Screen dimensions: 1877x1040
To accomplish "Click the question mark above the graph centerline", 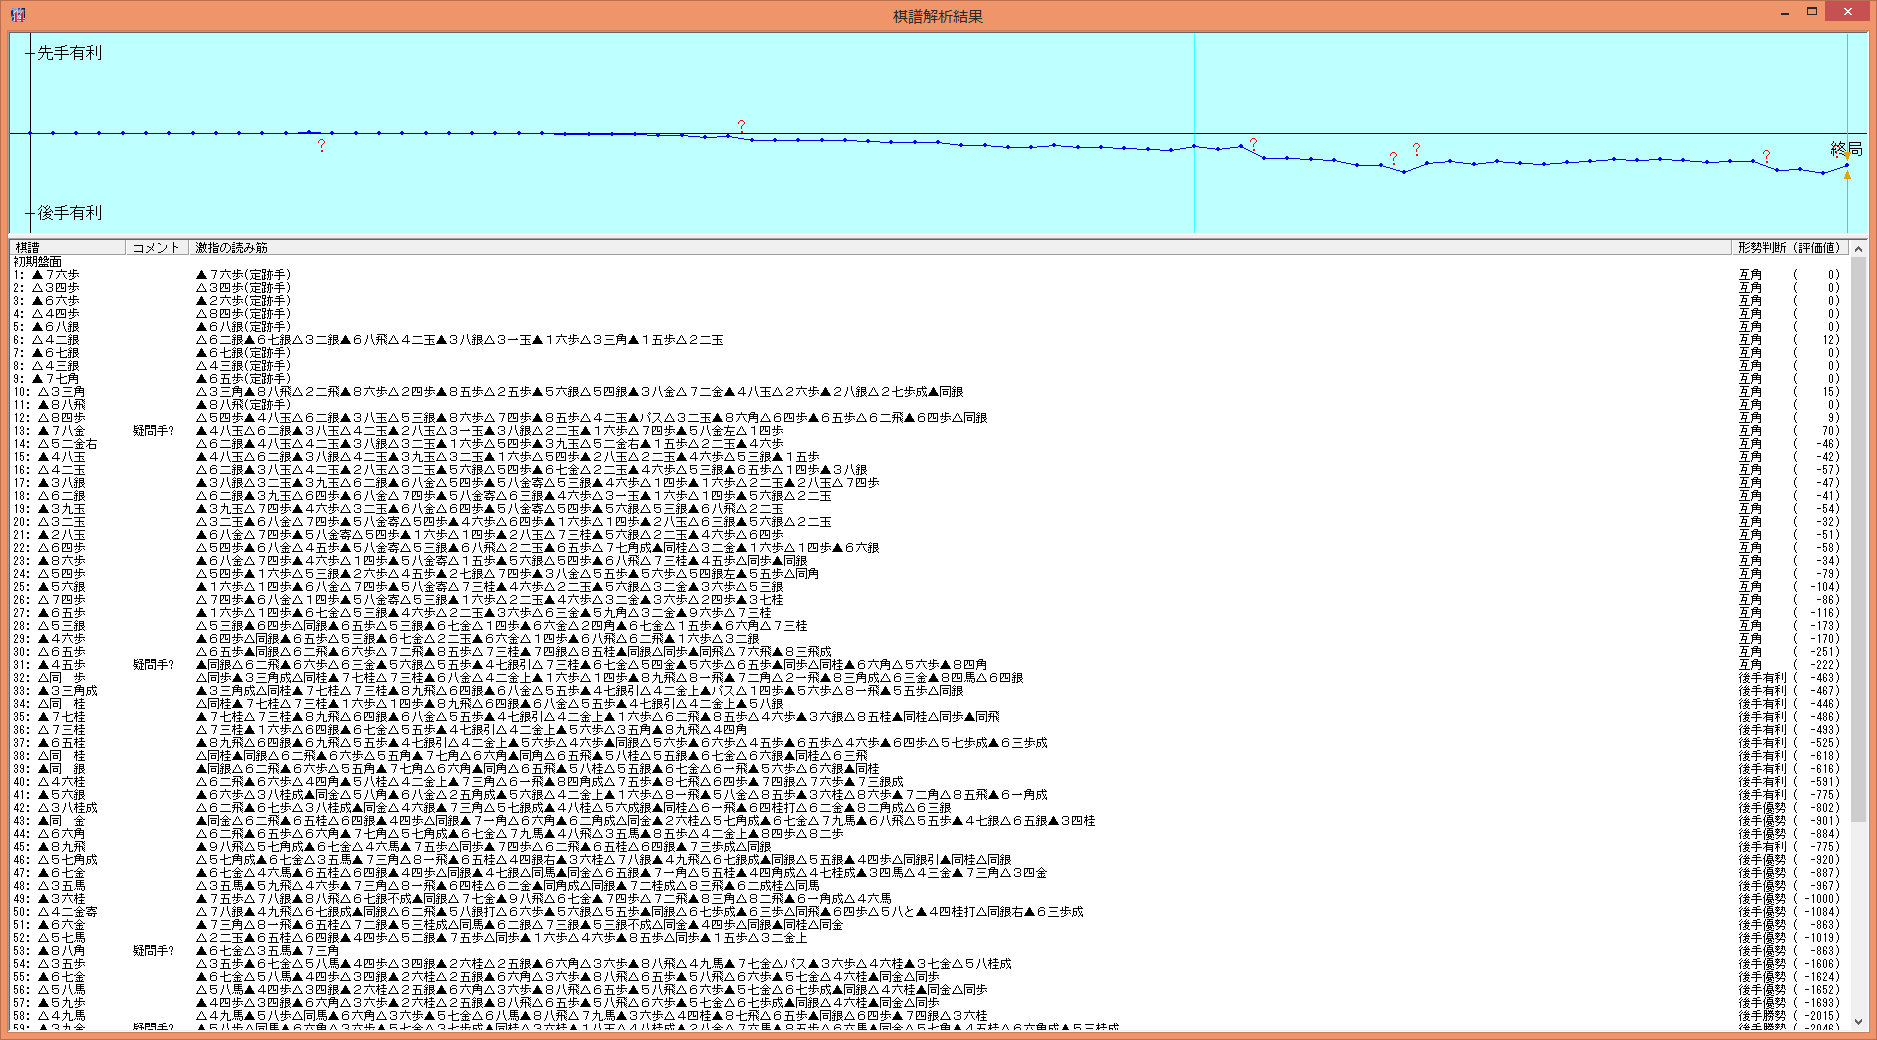I will pos(741,125).
